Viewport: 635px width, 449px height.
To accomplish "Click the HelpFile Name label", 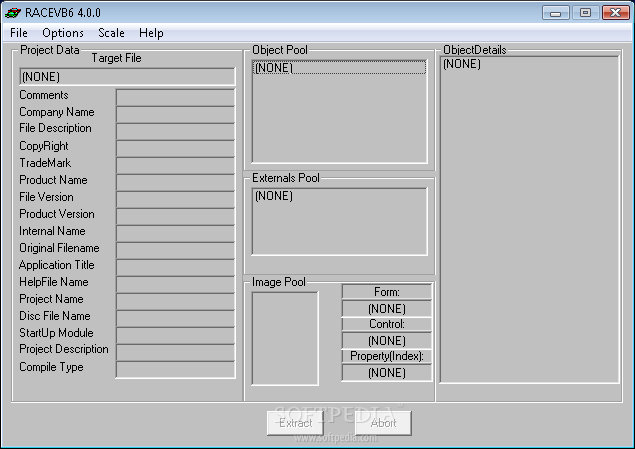I will pos(53,282).
